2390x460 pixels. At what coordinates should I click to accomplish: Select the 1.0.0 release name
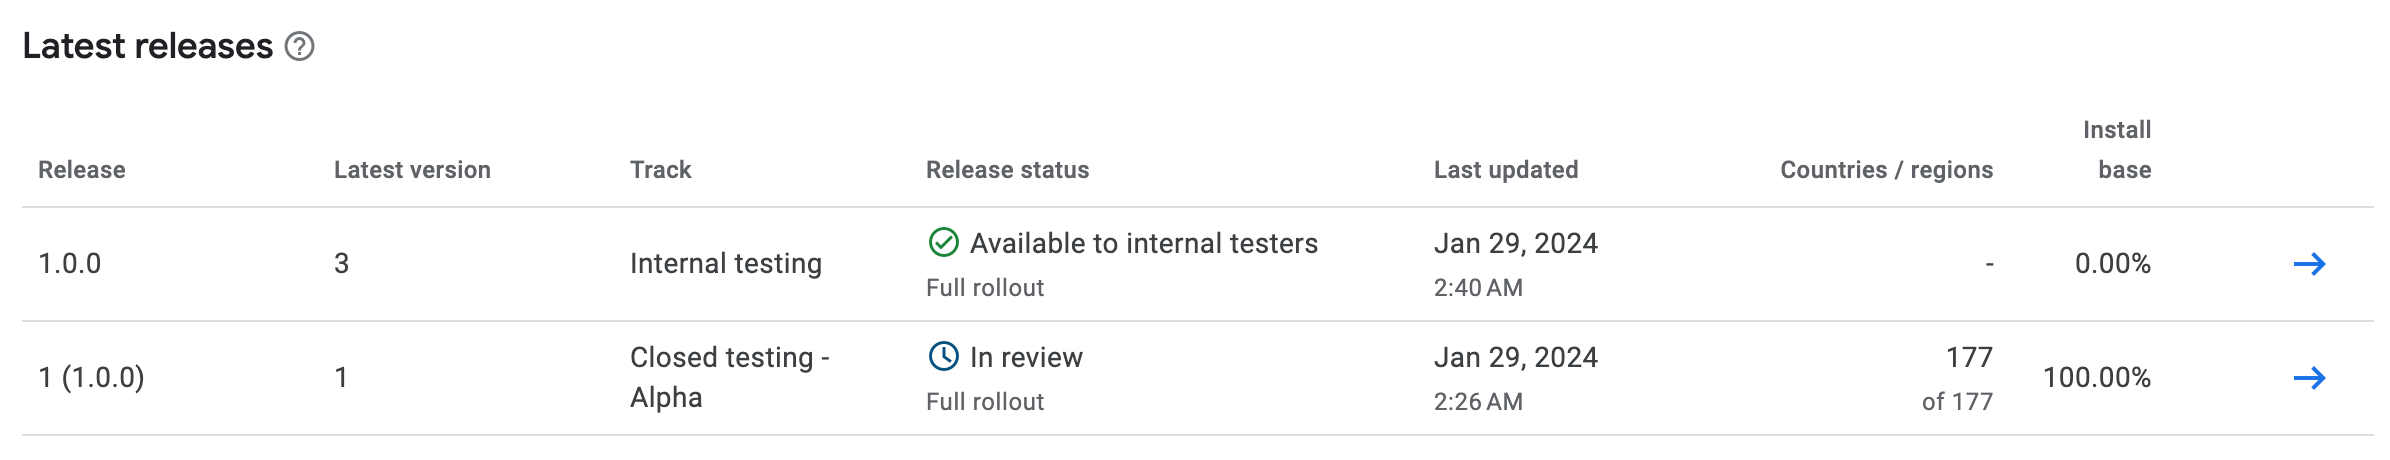70,264
